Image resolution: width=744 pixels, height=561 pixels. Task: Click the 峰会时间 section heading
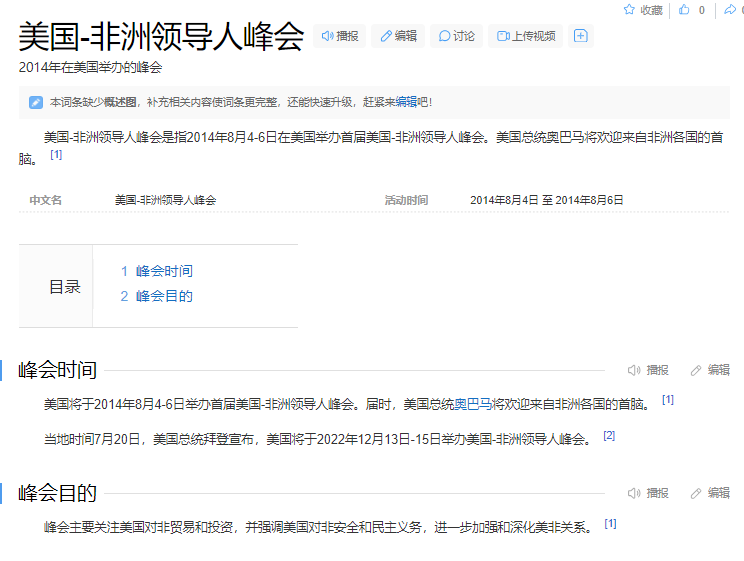click(57, 370)
